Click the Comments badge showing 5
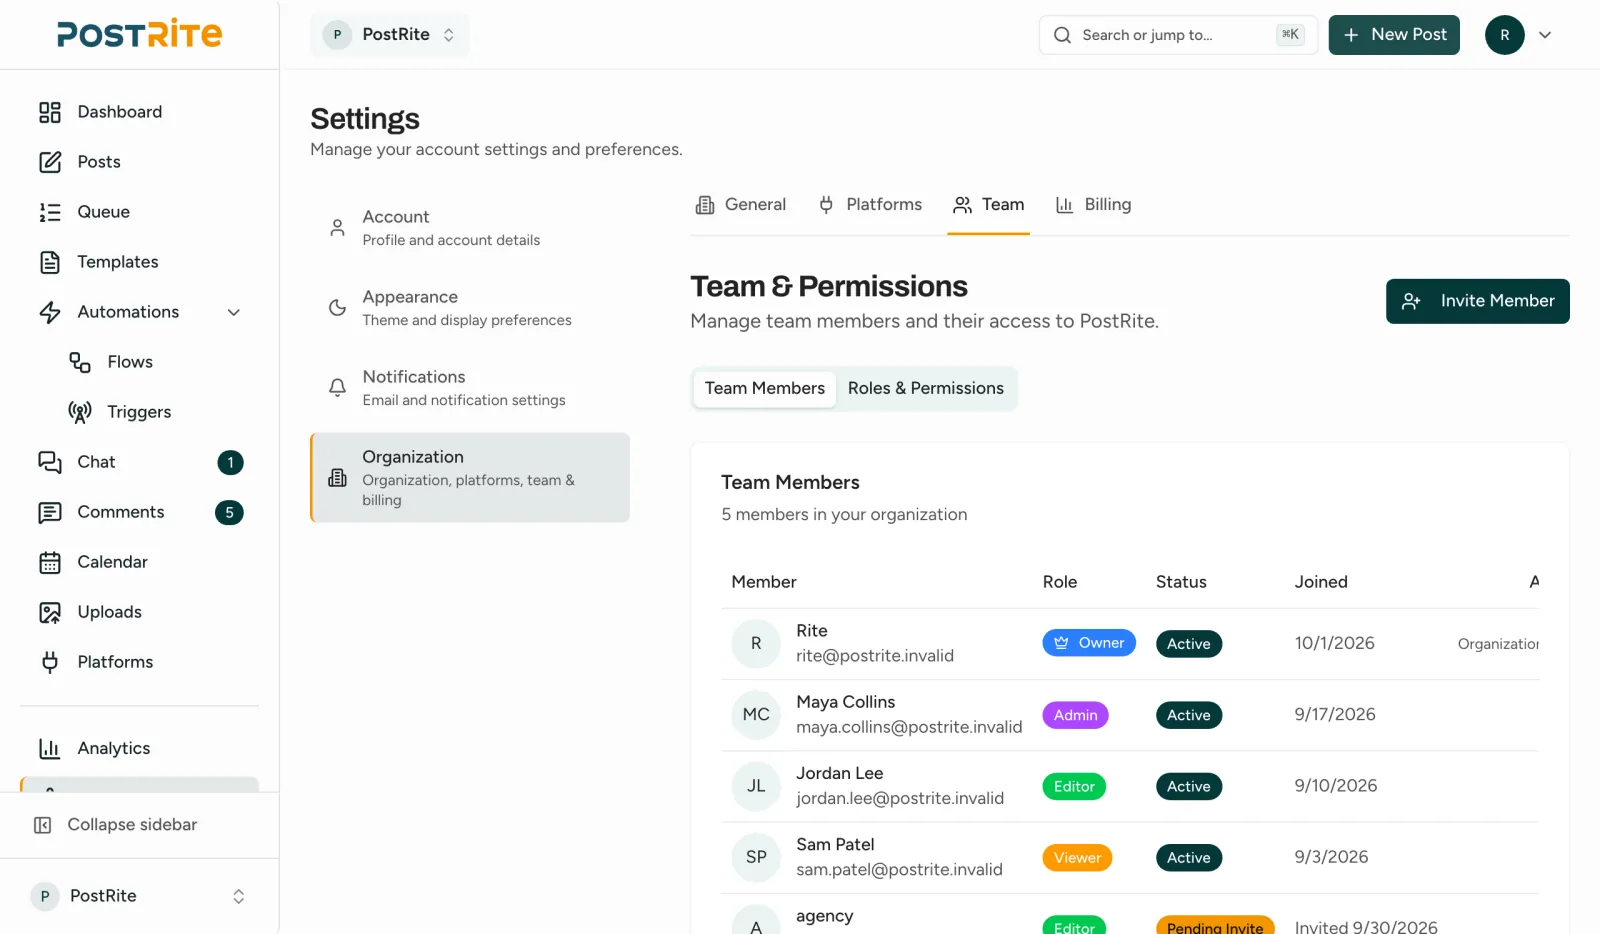This screenshot has height=934, width=1600. 229,512
